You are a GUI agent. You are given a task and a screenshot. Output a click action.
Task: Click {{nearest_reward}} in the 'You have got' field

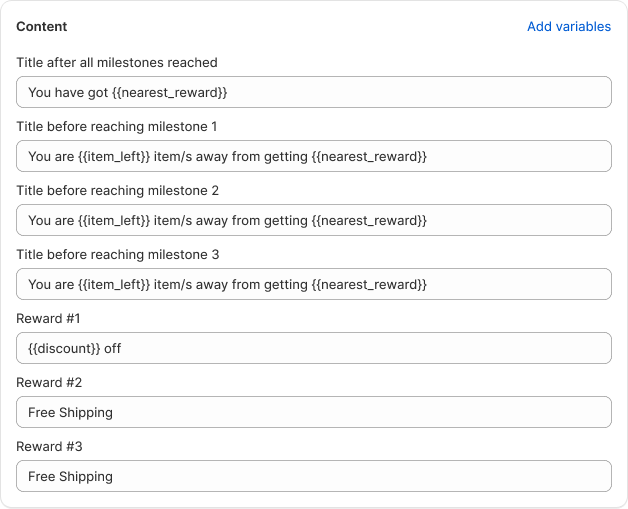click(170, 92)
